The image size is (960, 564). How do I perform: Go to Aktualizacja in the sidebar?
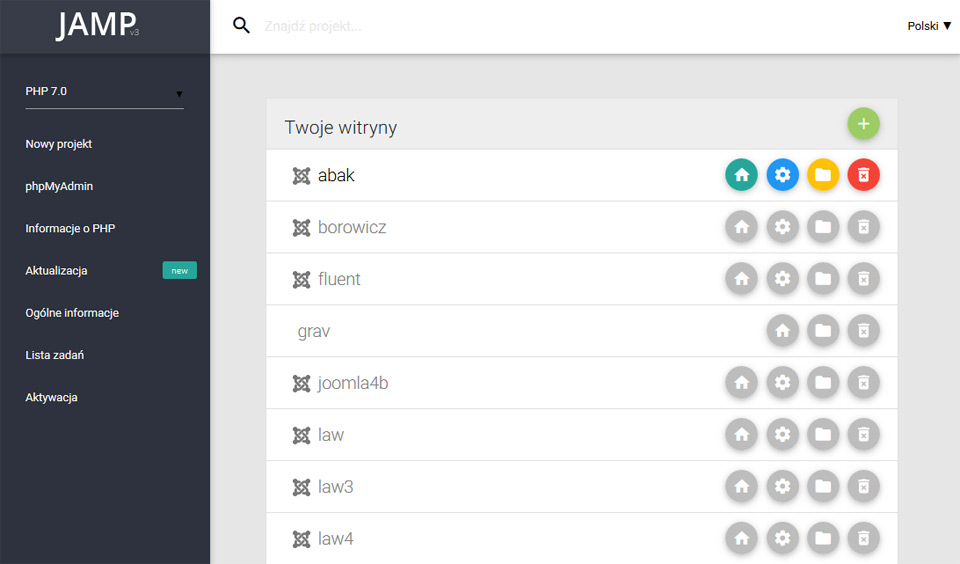point(56,271)
